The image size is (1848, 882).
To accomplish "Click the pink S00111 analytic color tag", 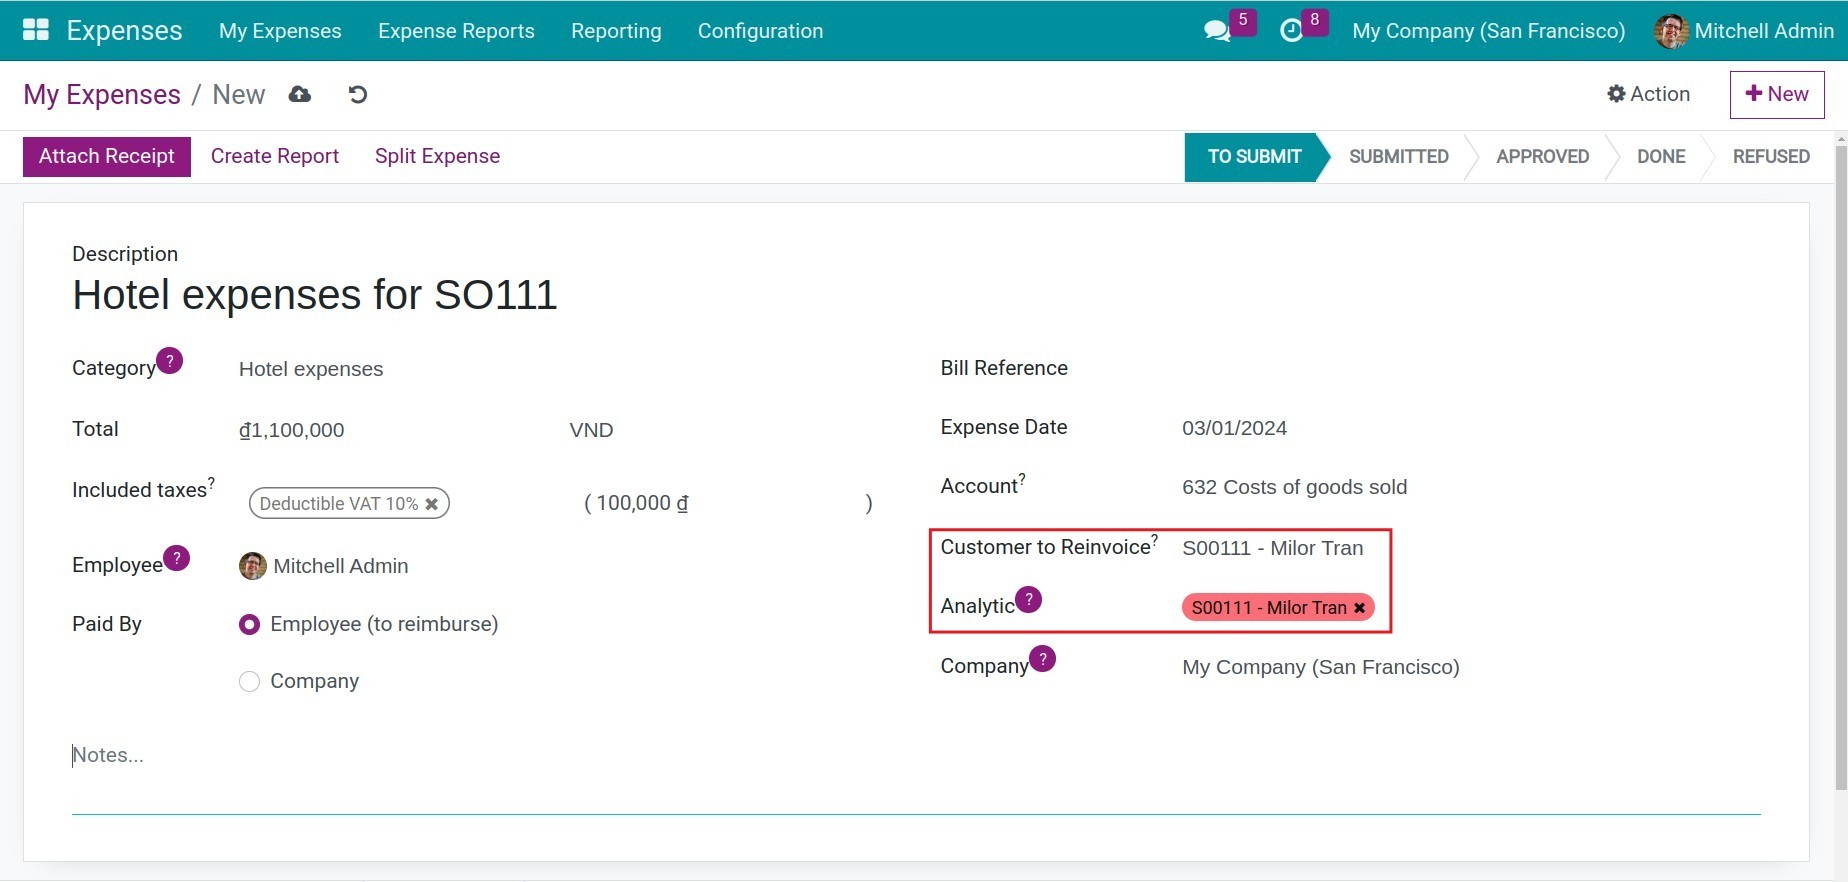I will pos(1267,608).
